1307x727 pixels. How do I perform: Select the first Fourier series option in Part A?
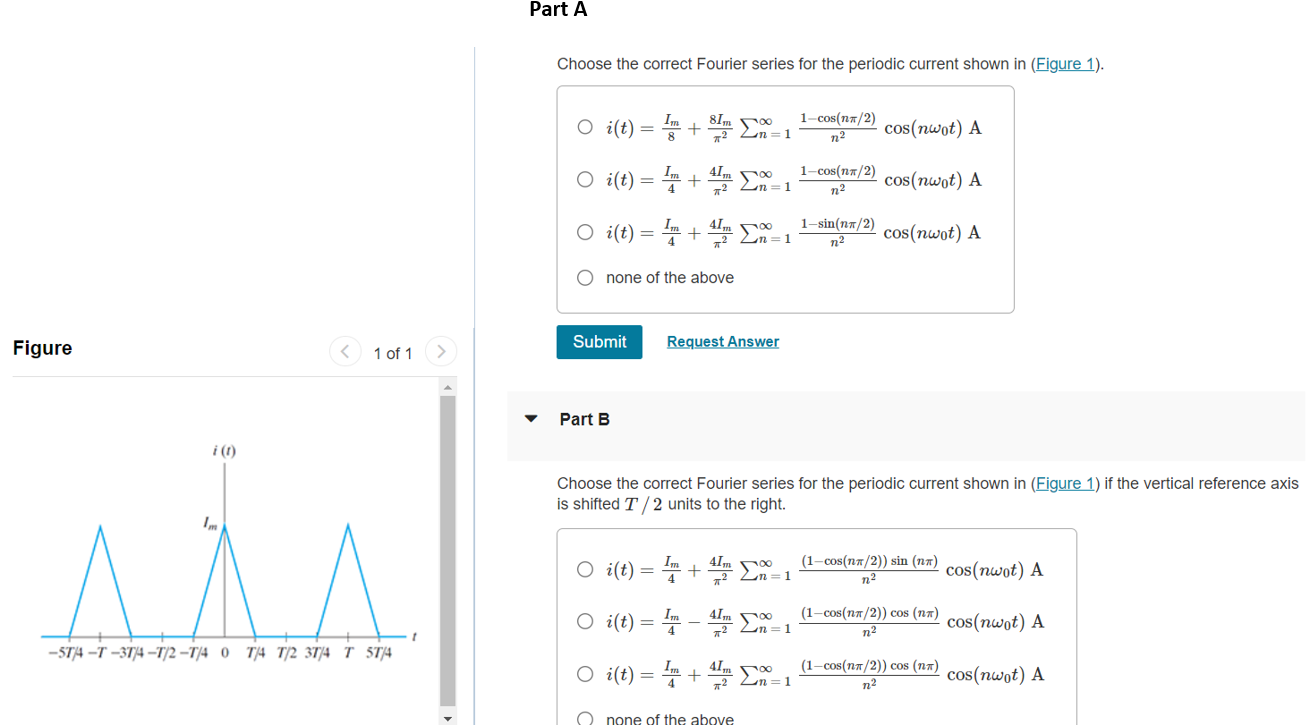tap(585, 127)
